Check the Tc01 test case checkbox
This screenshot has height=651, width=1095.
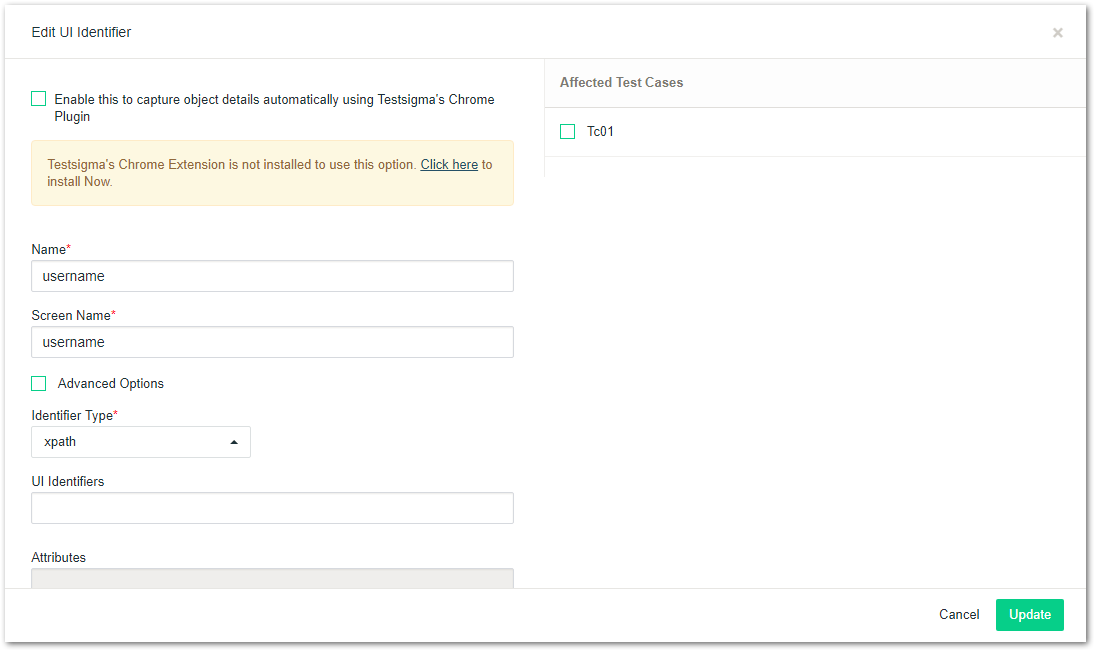568,132
